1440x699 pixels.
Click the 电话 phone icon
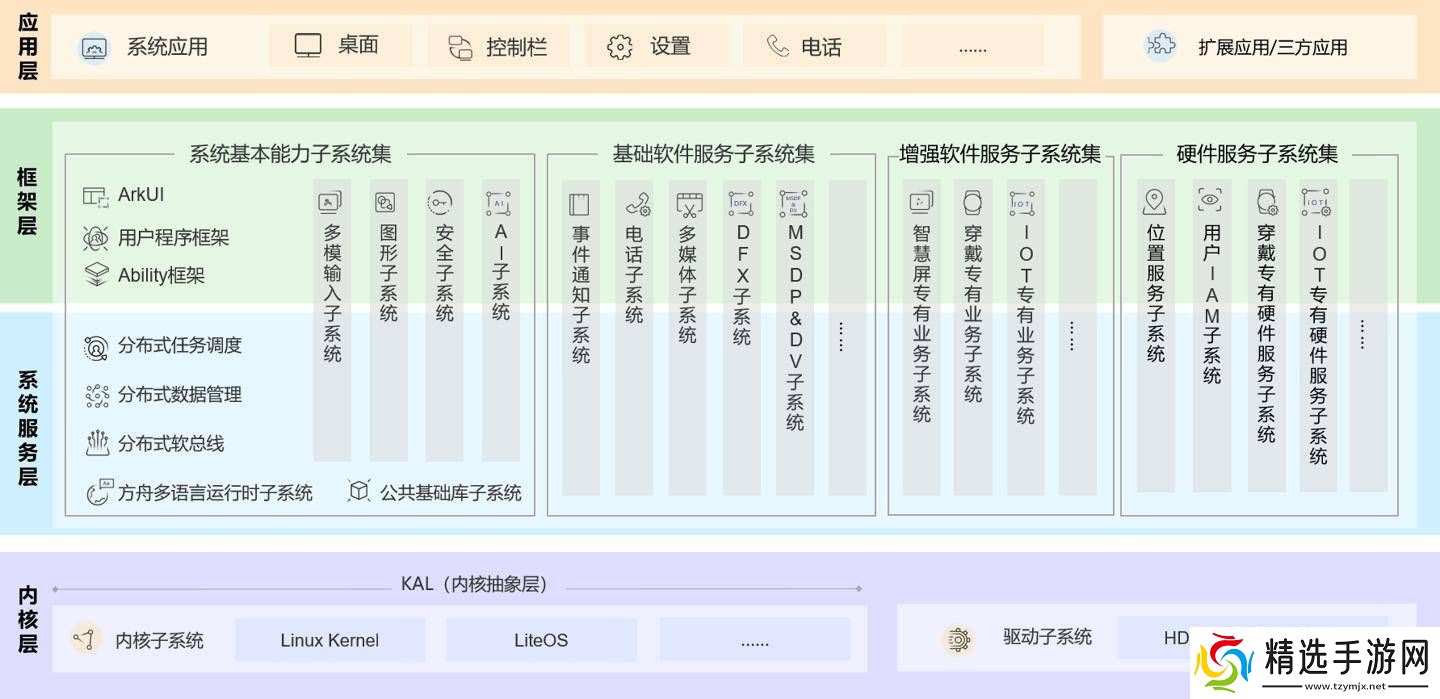(x=777, y=46)
